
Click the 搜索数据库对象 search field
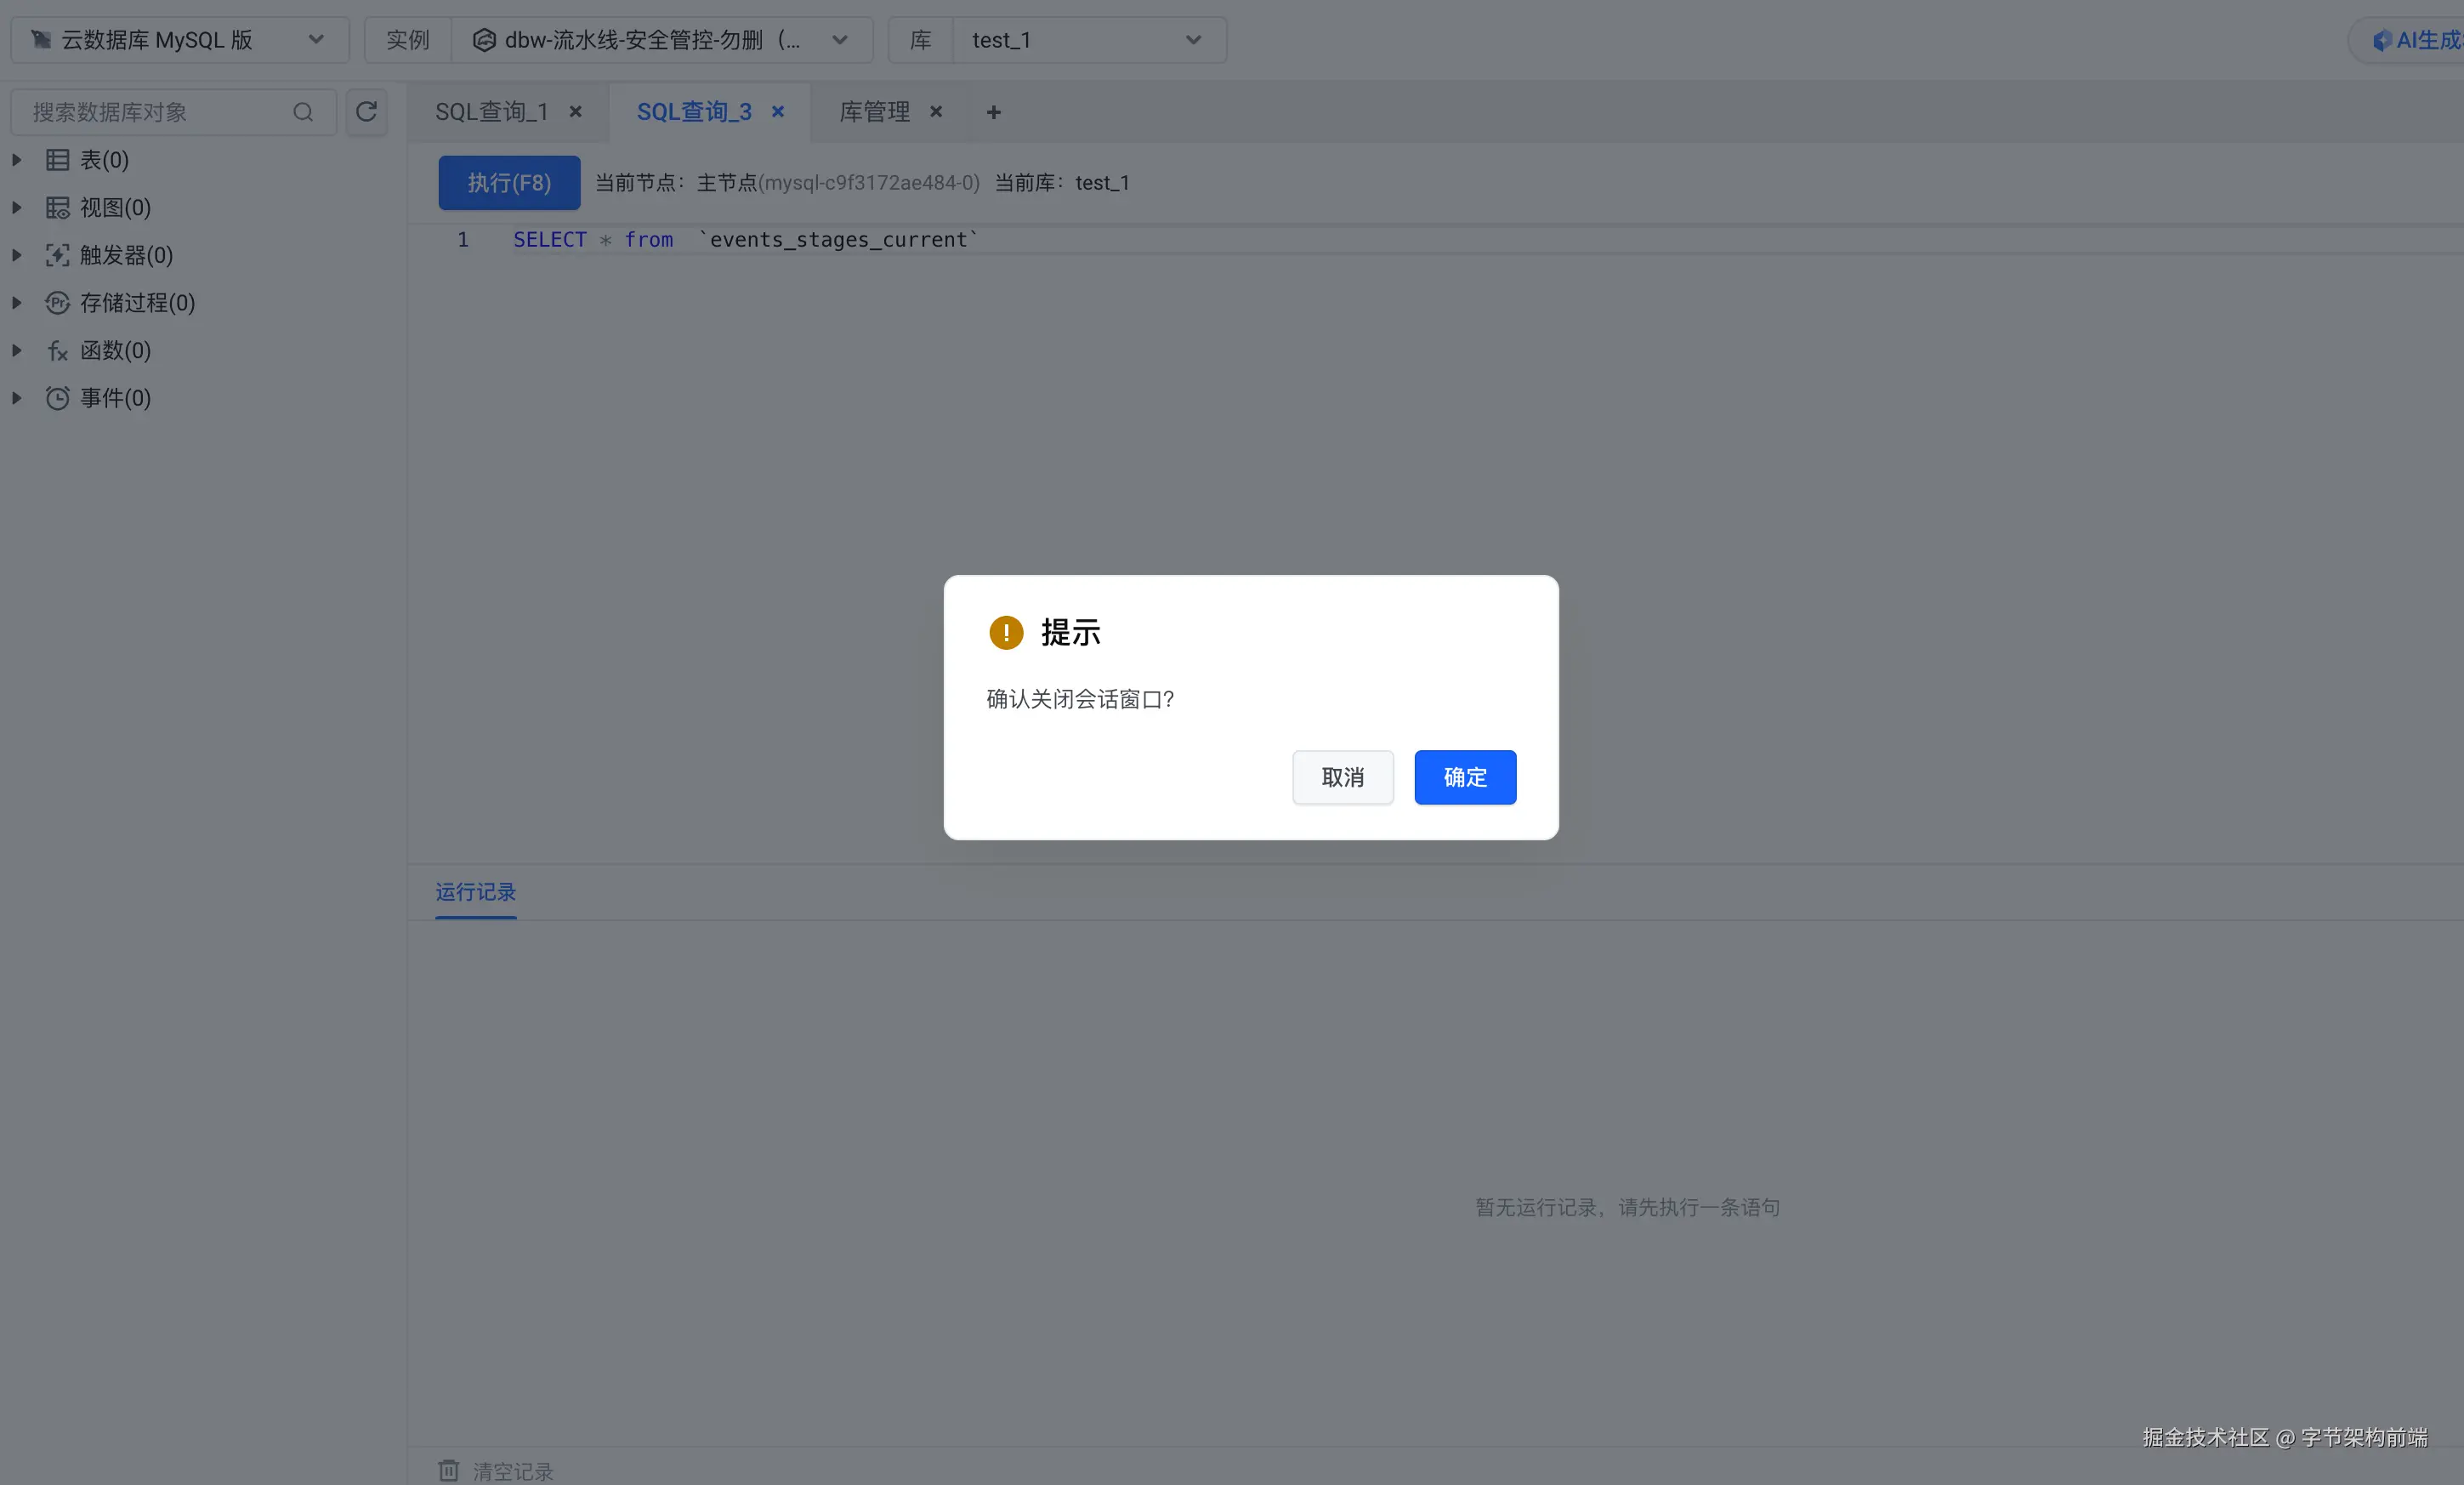pyautogui.click(x=150, y=112)
